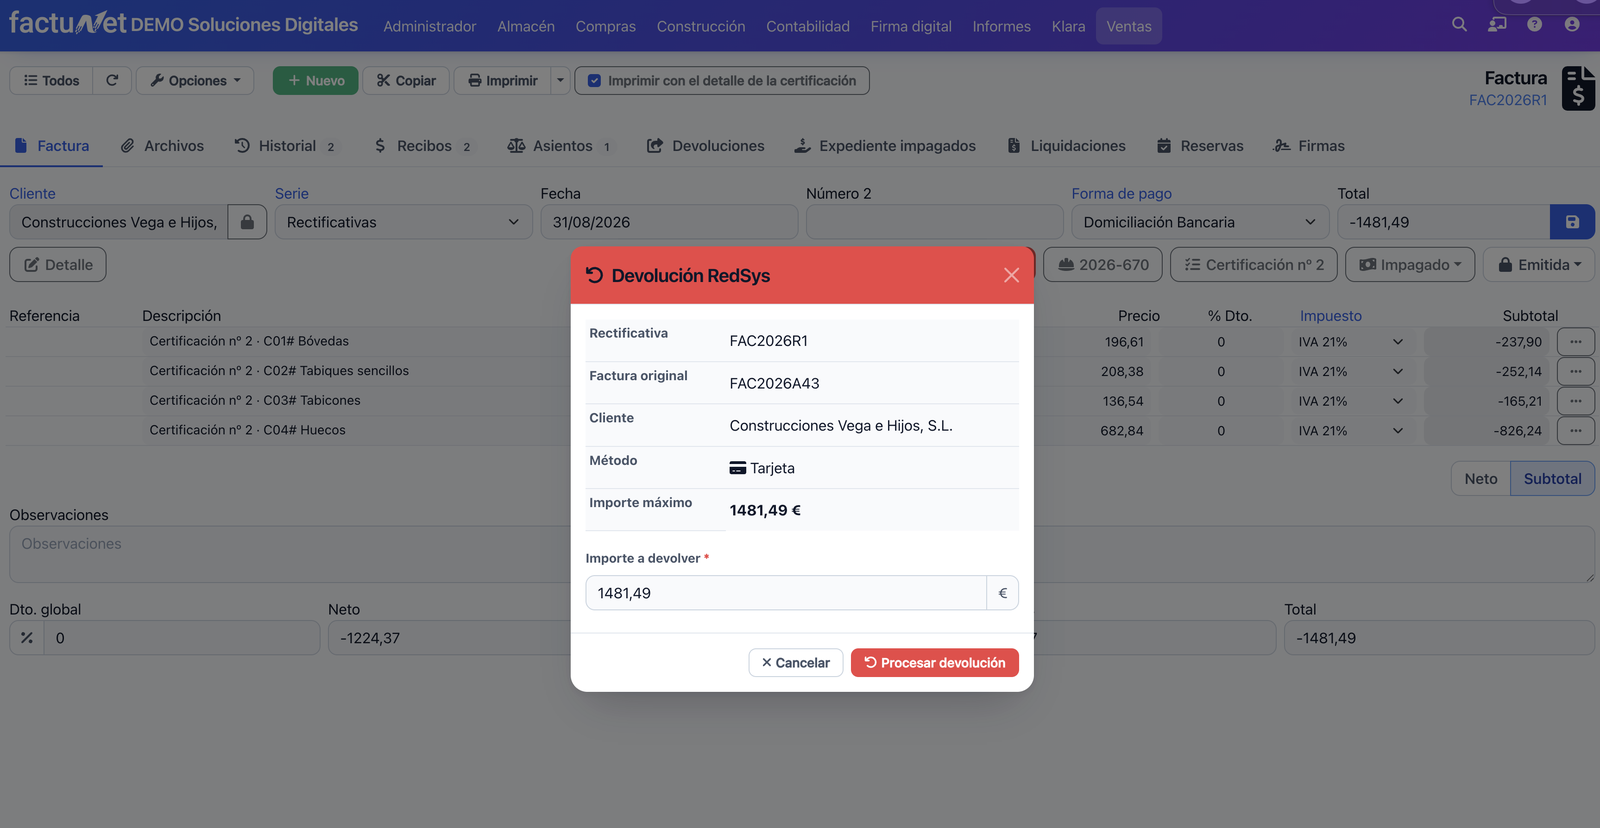Close the Devolución RedSys dialog
The height and width of the screenshot is (828, 1600).
[x=1011, y=275]
